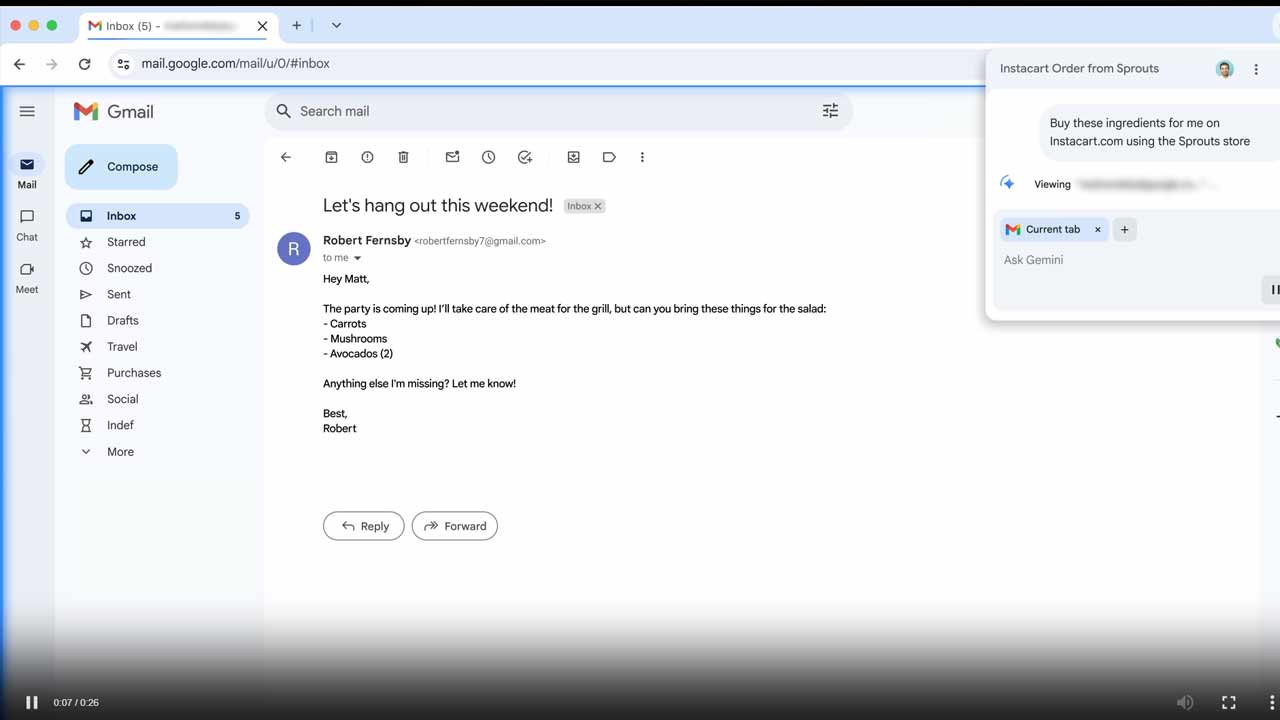Open More email actions menu
Image resolution: width=1280 pixels, height=720 pixels.
click(642, 157)
